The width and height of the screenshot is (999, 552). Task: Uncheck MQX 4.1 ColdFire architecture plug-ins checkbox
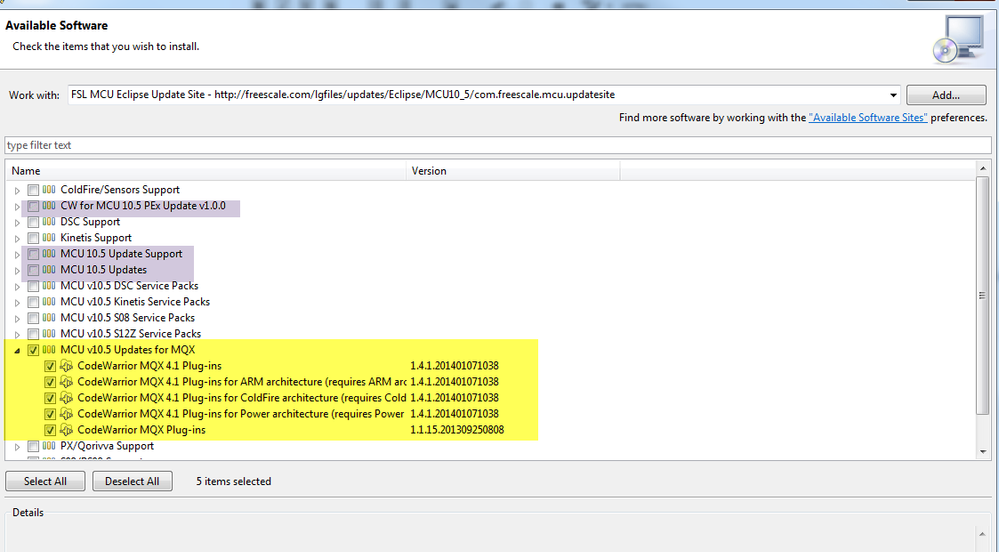pos(50,398)
